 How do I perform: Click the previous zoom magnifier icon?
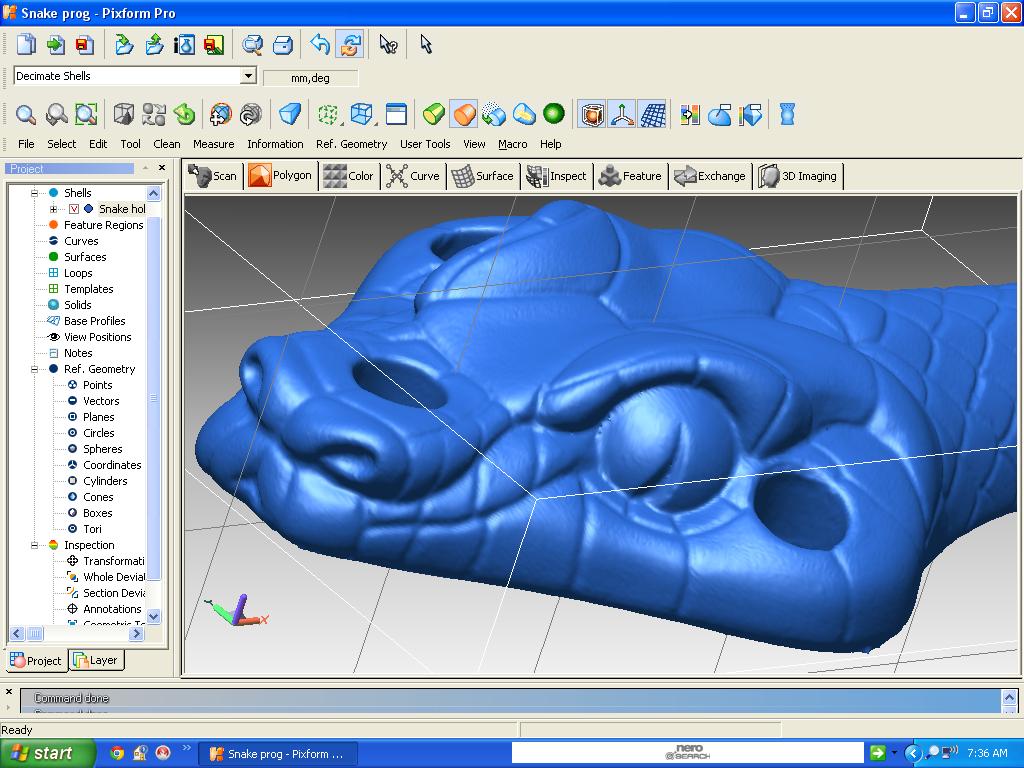pos(57,114)
